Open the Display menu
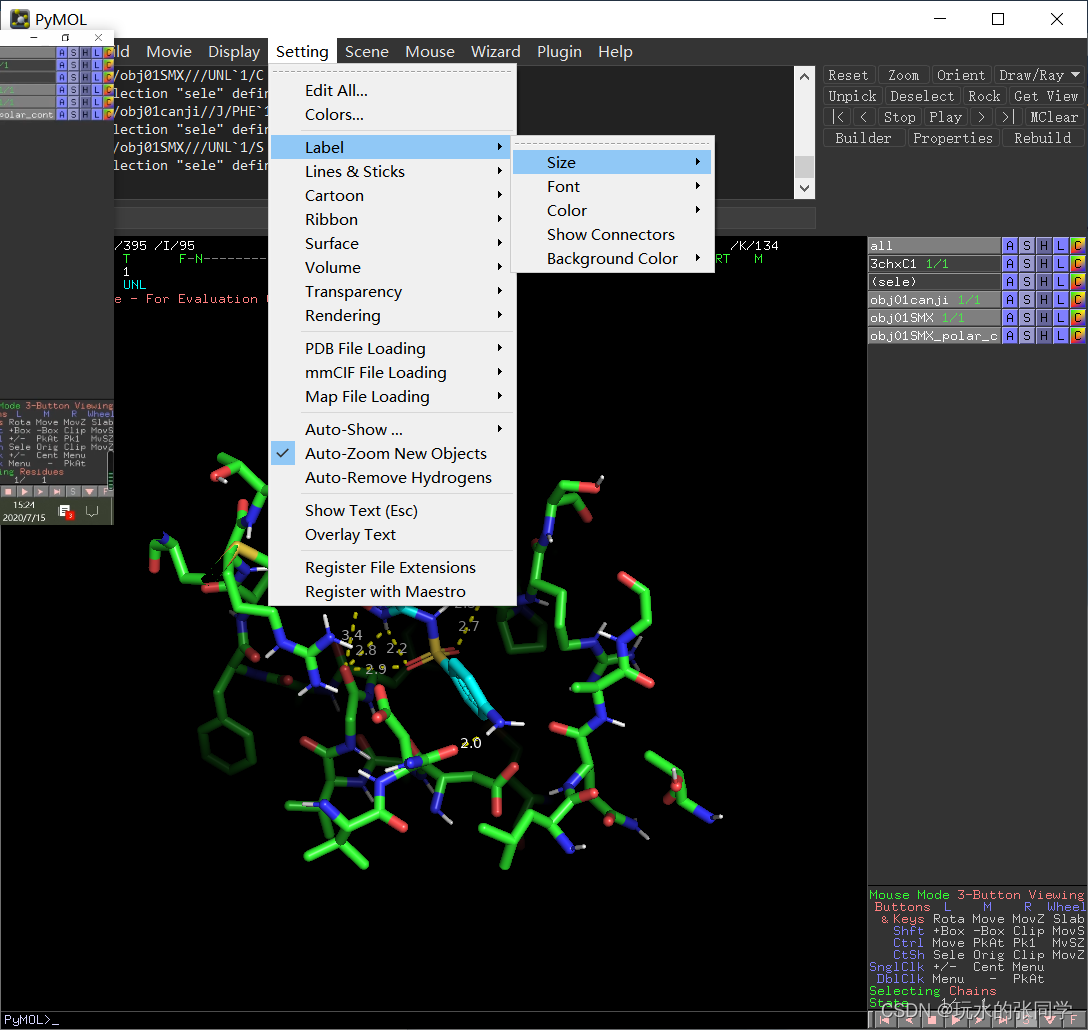Screen dimensions: 1088x1030 pos(234,51)
